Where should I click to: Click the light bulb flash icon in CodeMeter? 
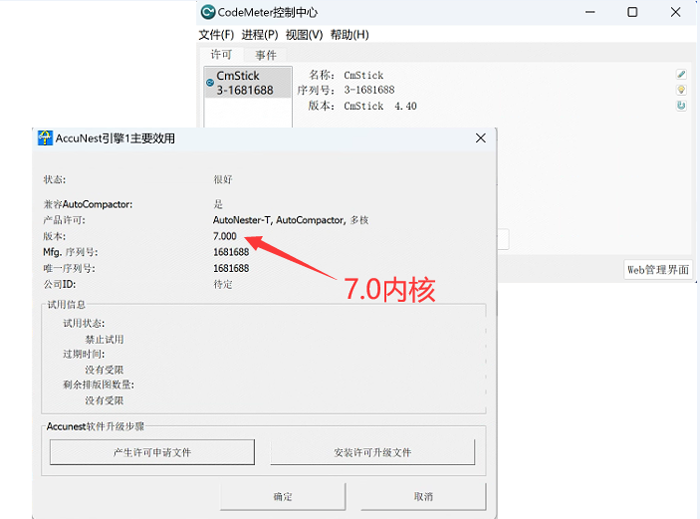[681, 90]
